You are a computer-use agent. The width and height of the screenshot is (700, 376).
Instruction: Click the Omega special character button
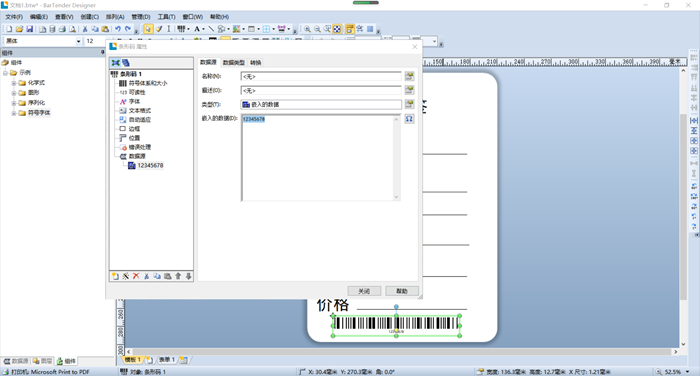409,119
